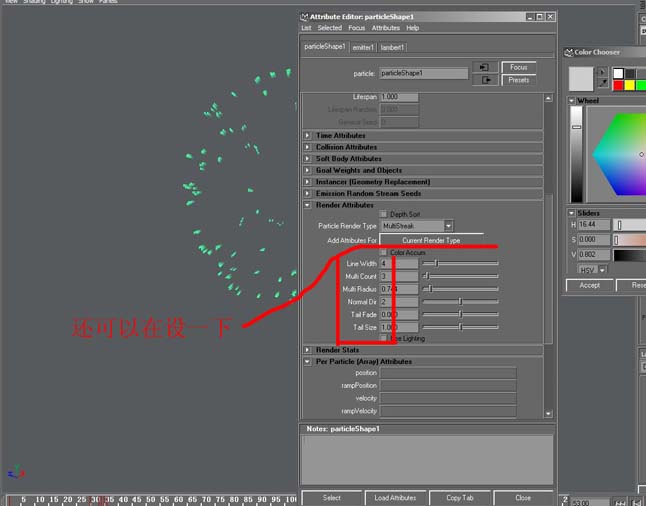Pick the red palette swatch in Color Chooser
Image resolution: width=646 pixels, height=506 pixels.
(x=618, y=85)
